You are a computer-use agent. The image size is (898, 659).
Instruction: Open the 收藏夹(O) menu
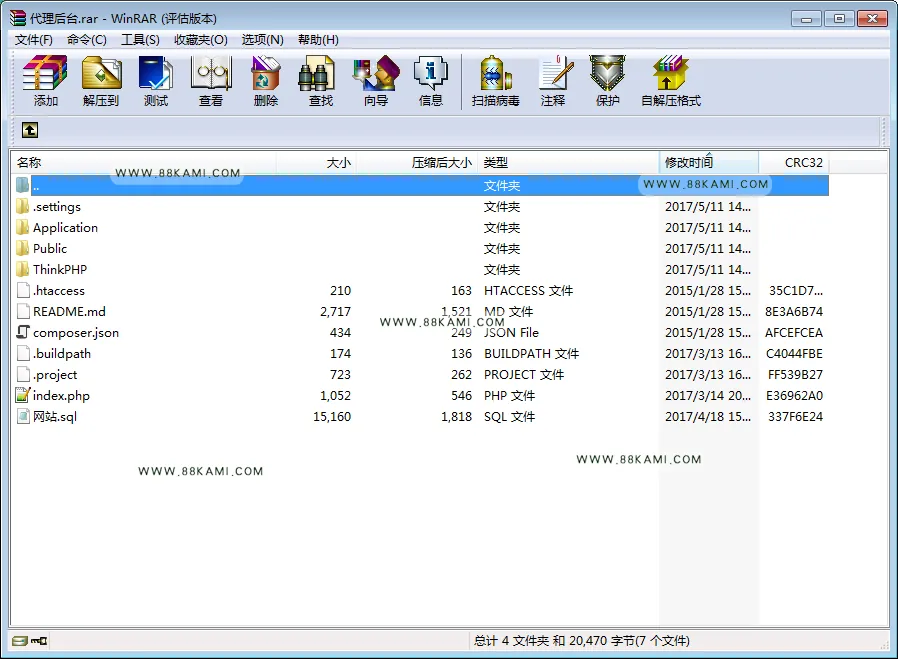coord(200,40)
